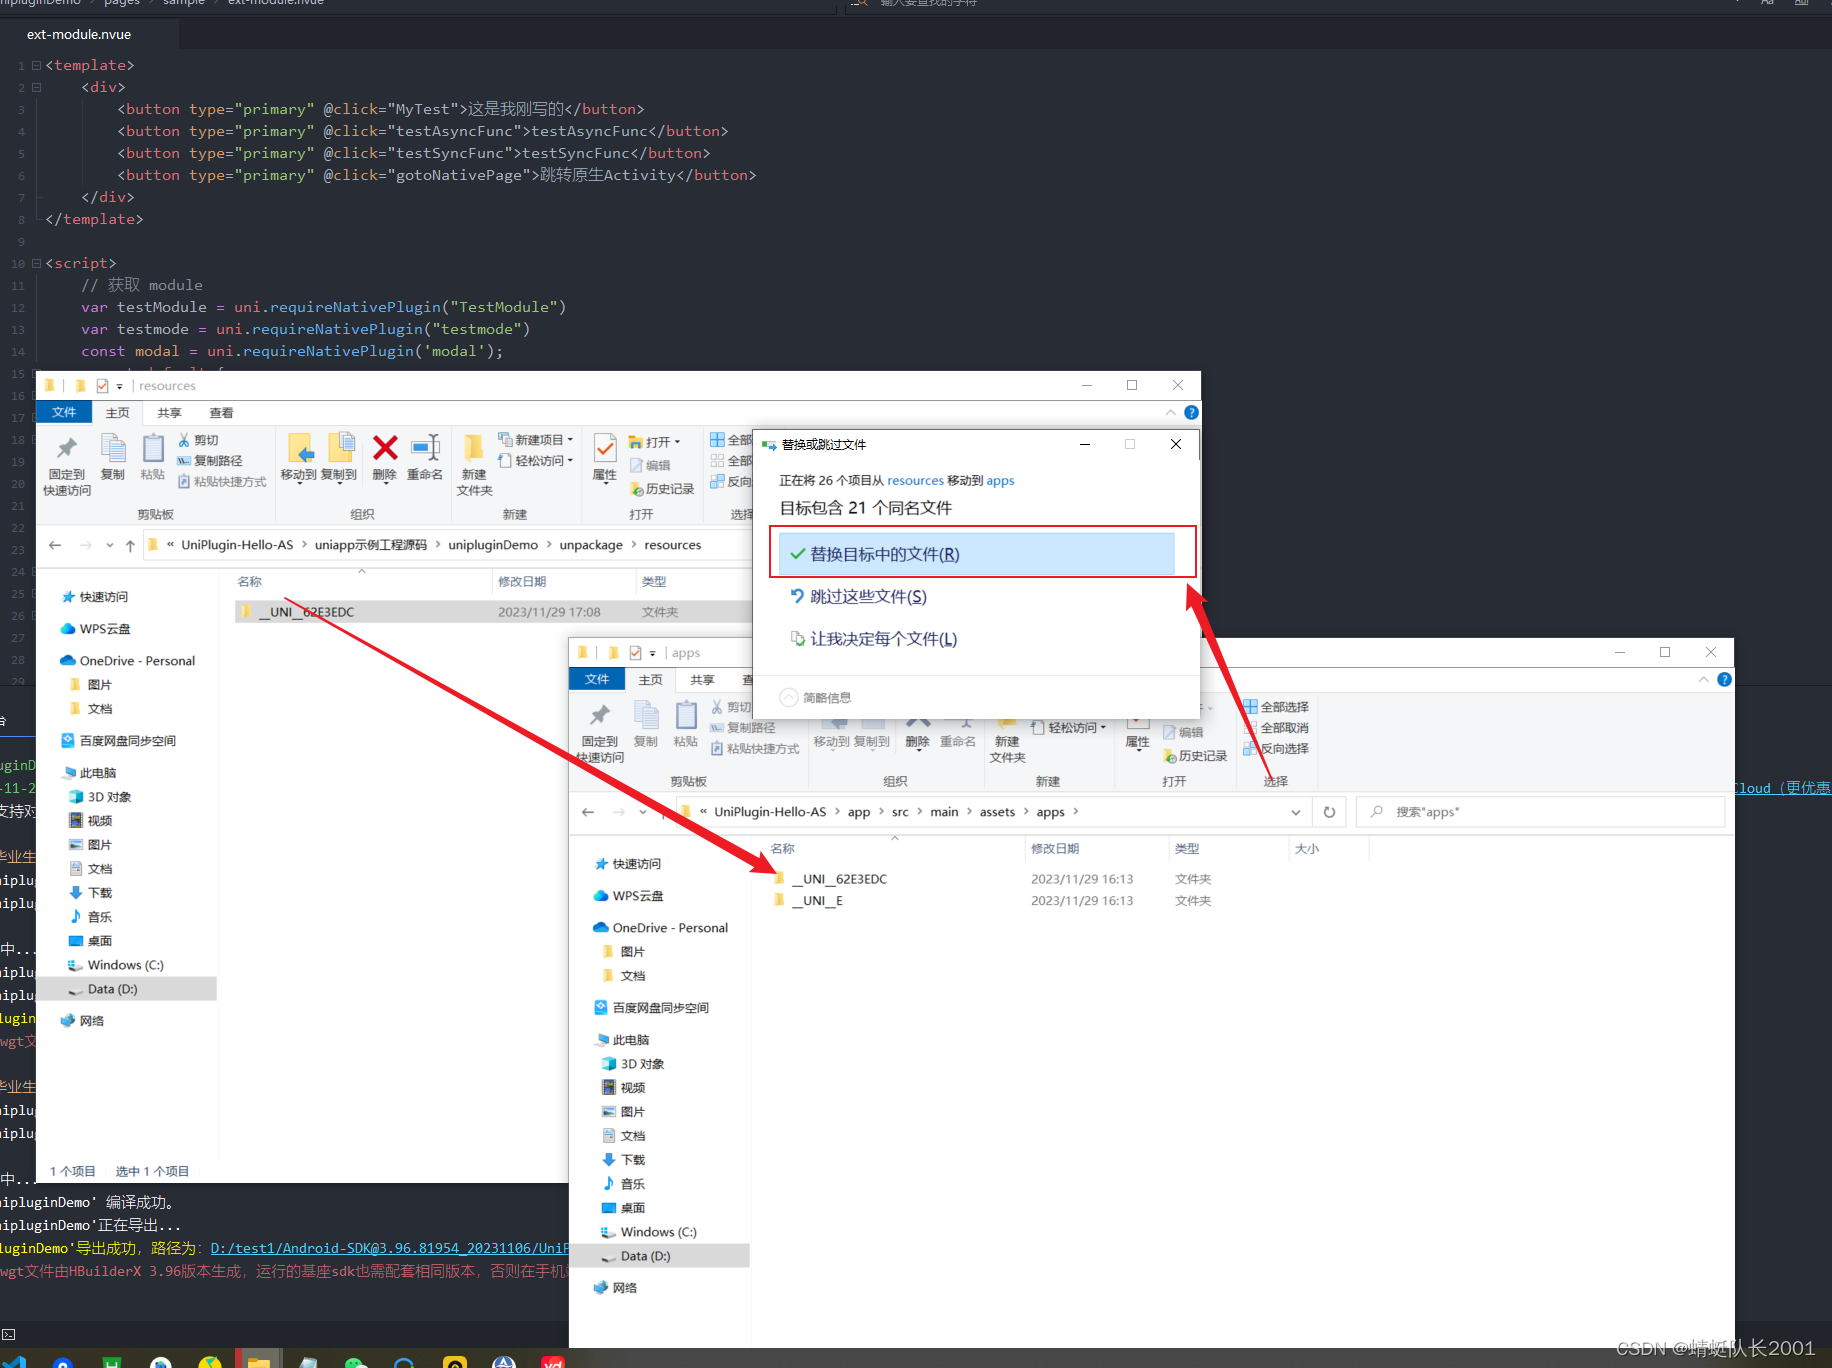Click Windows (C:) in resources window sidebar
The image size is (1832, 1368).
tap(125, 965)
